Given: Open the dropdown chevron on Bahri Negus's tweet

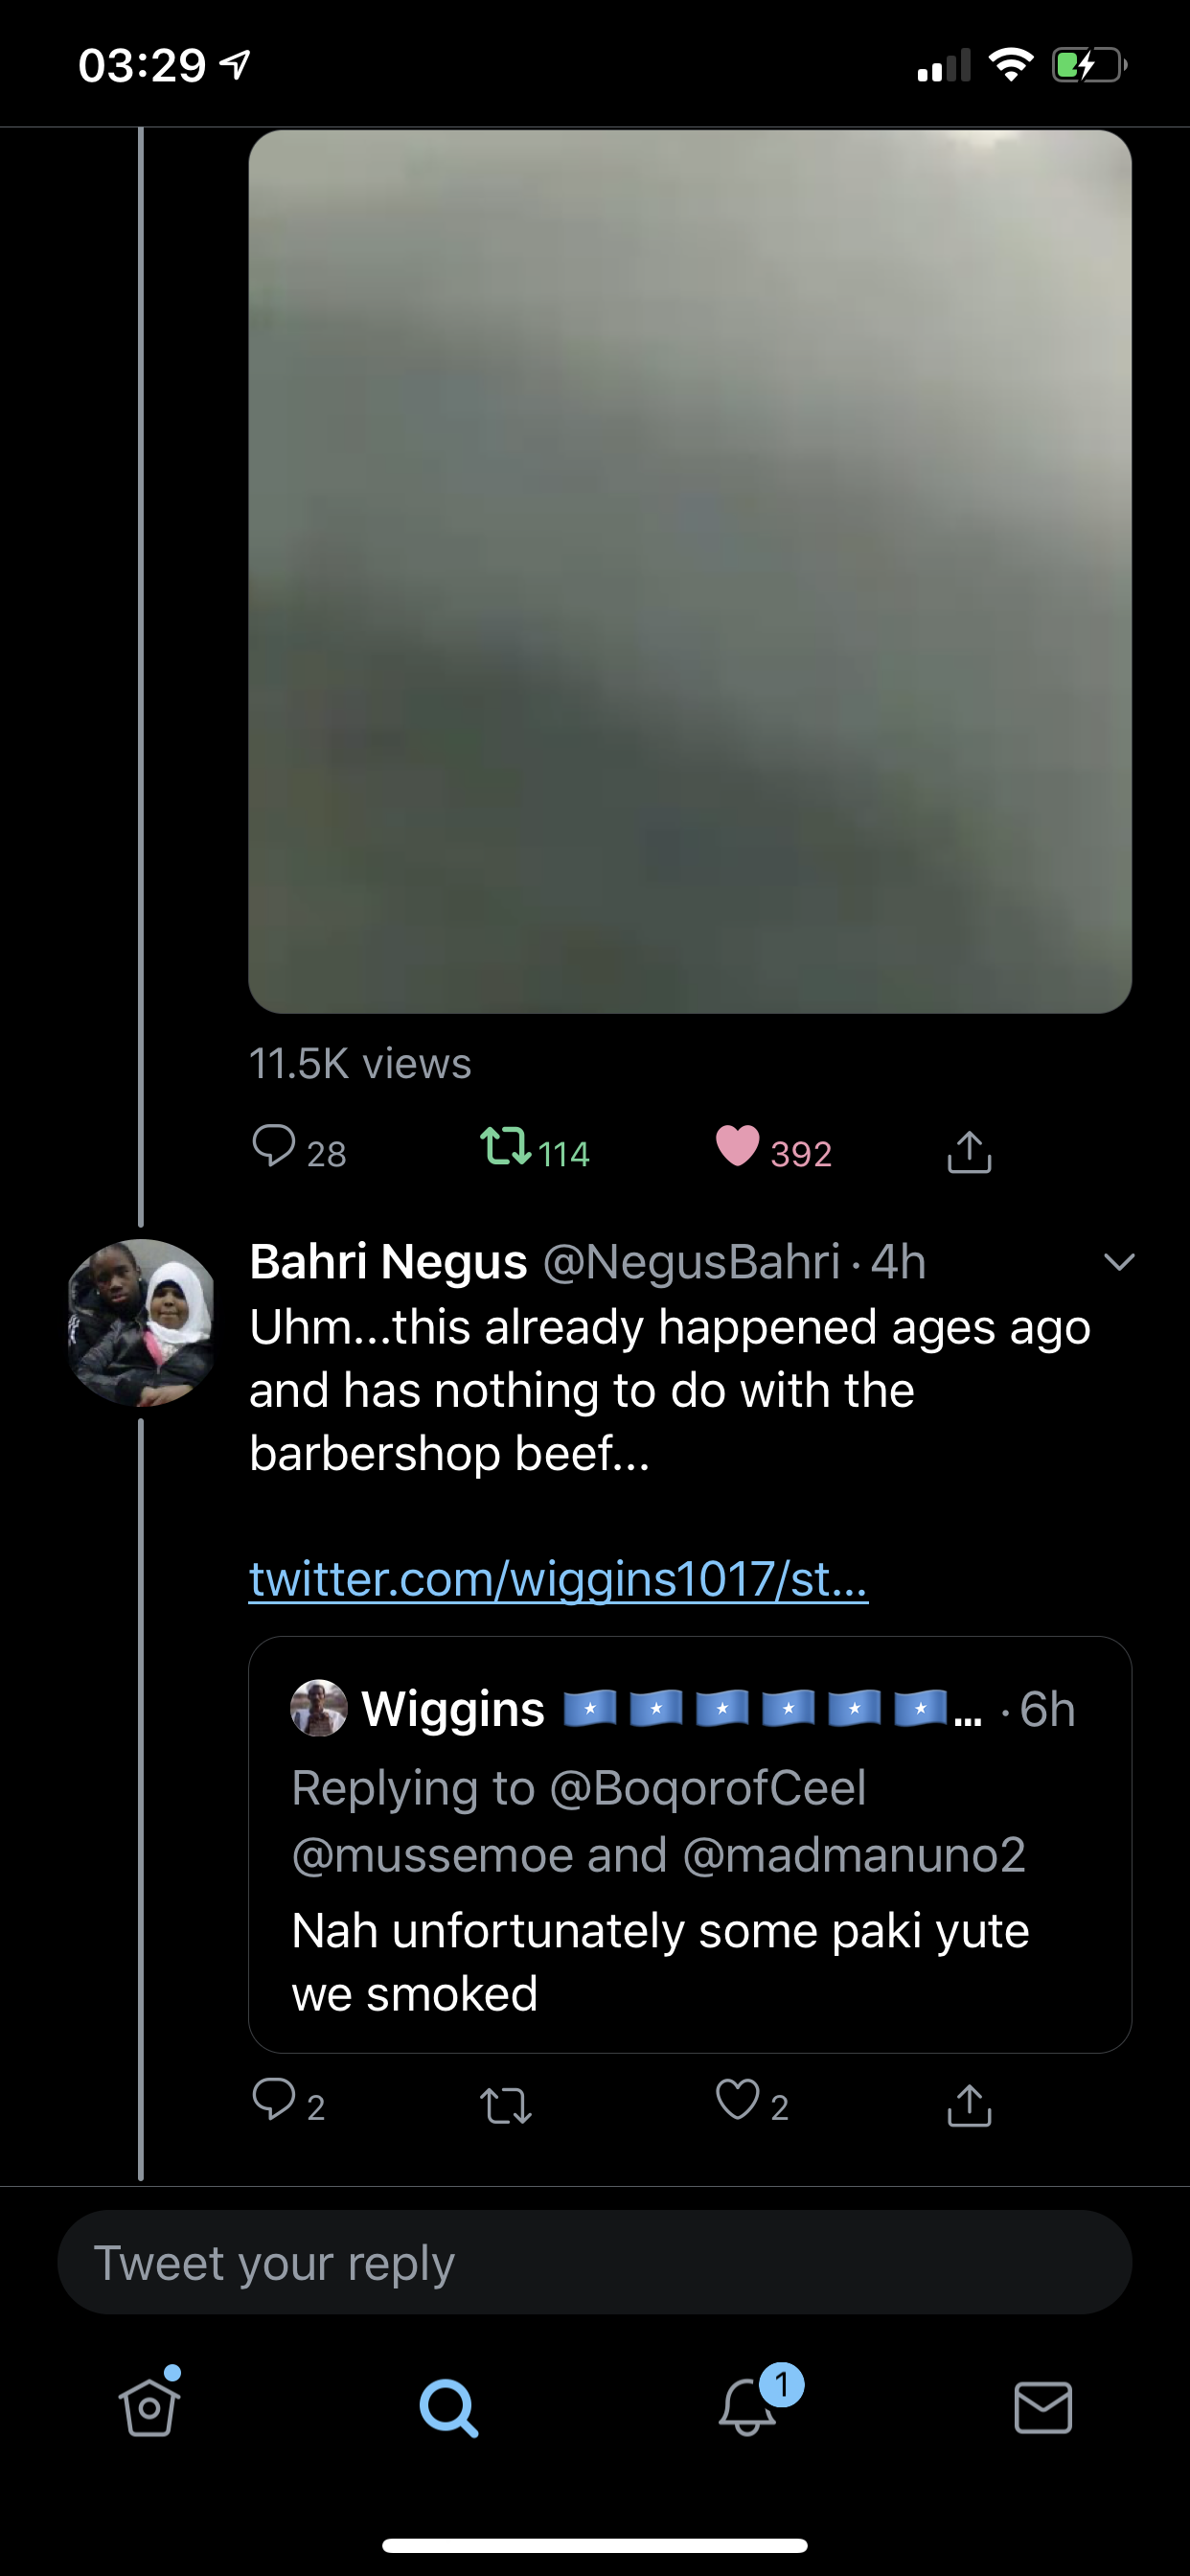Looking at the screenshot, I should [x=1119, y=1262].
